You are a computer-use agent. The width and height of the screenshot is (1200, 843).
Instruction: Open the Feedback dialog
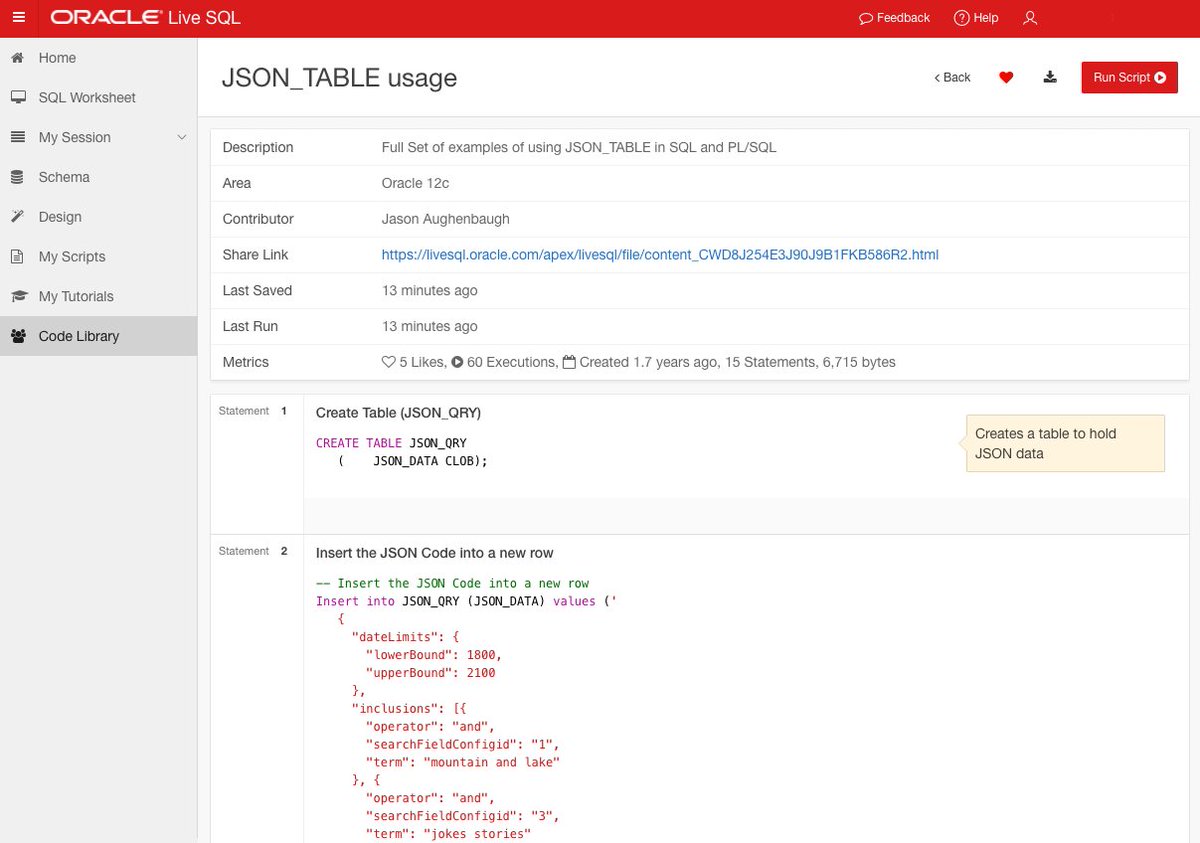pos(894,18)
